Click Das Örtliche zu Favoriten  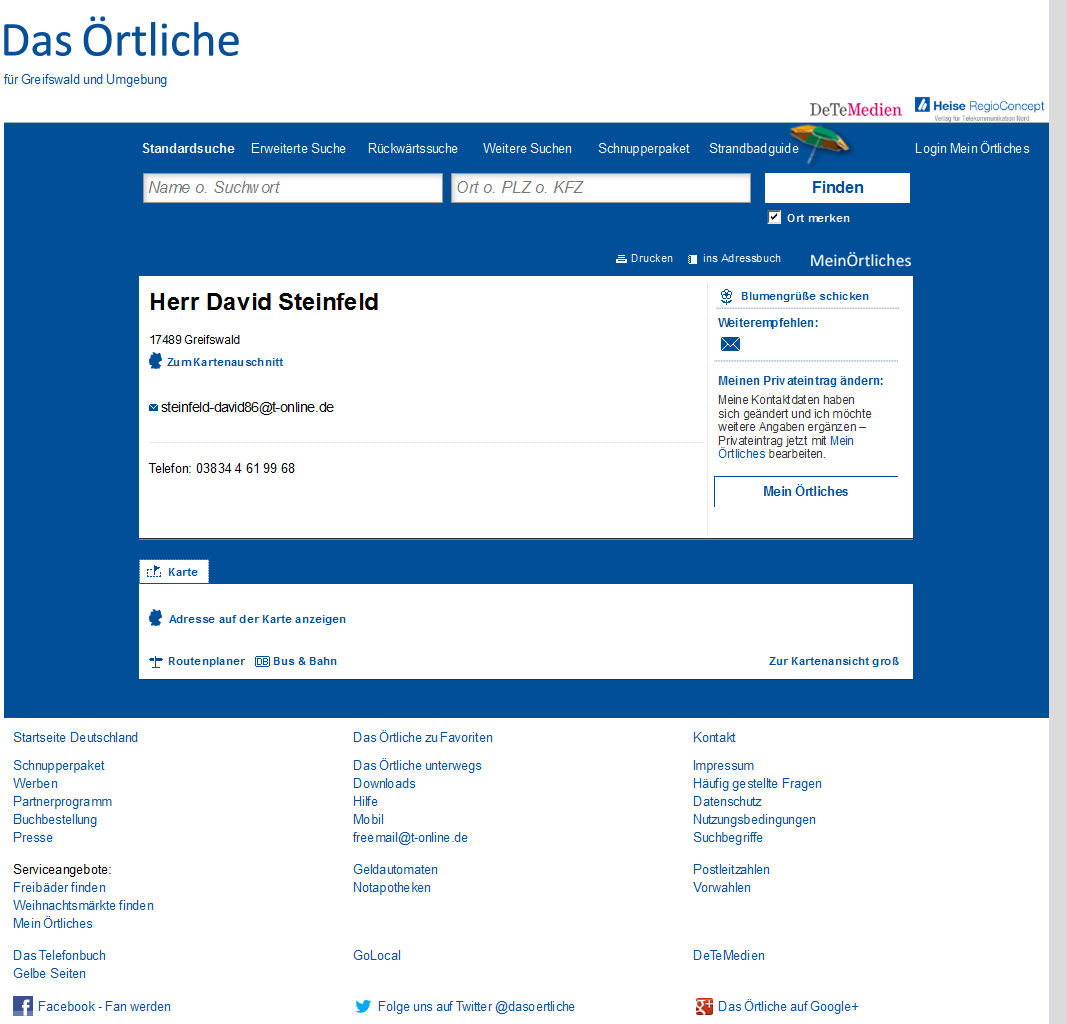[x=423, y=738]
